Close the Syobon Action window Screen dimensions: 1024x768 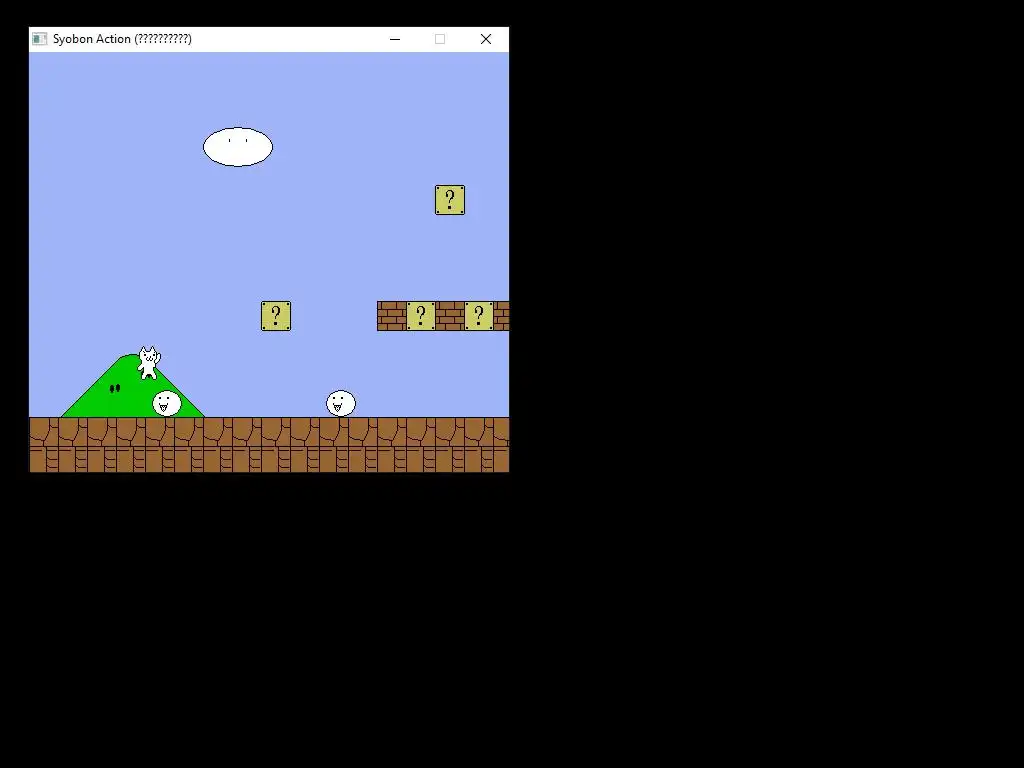point(486,39)
